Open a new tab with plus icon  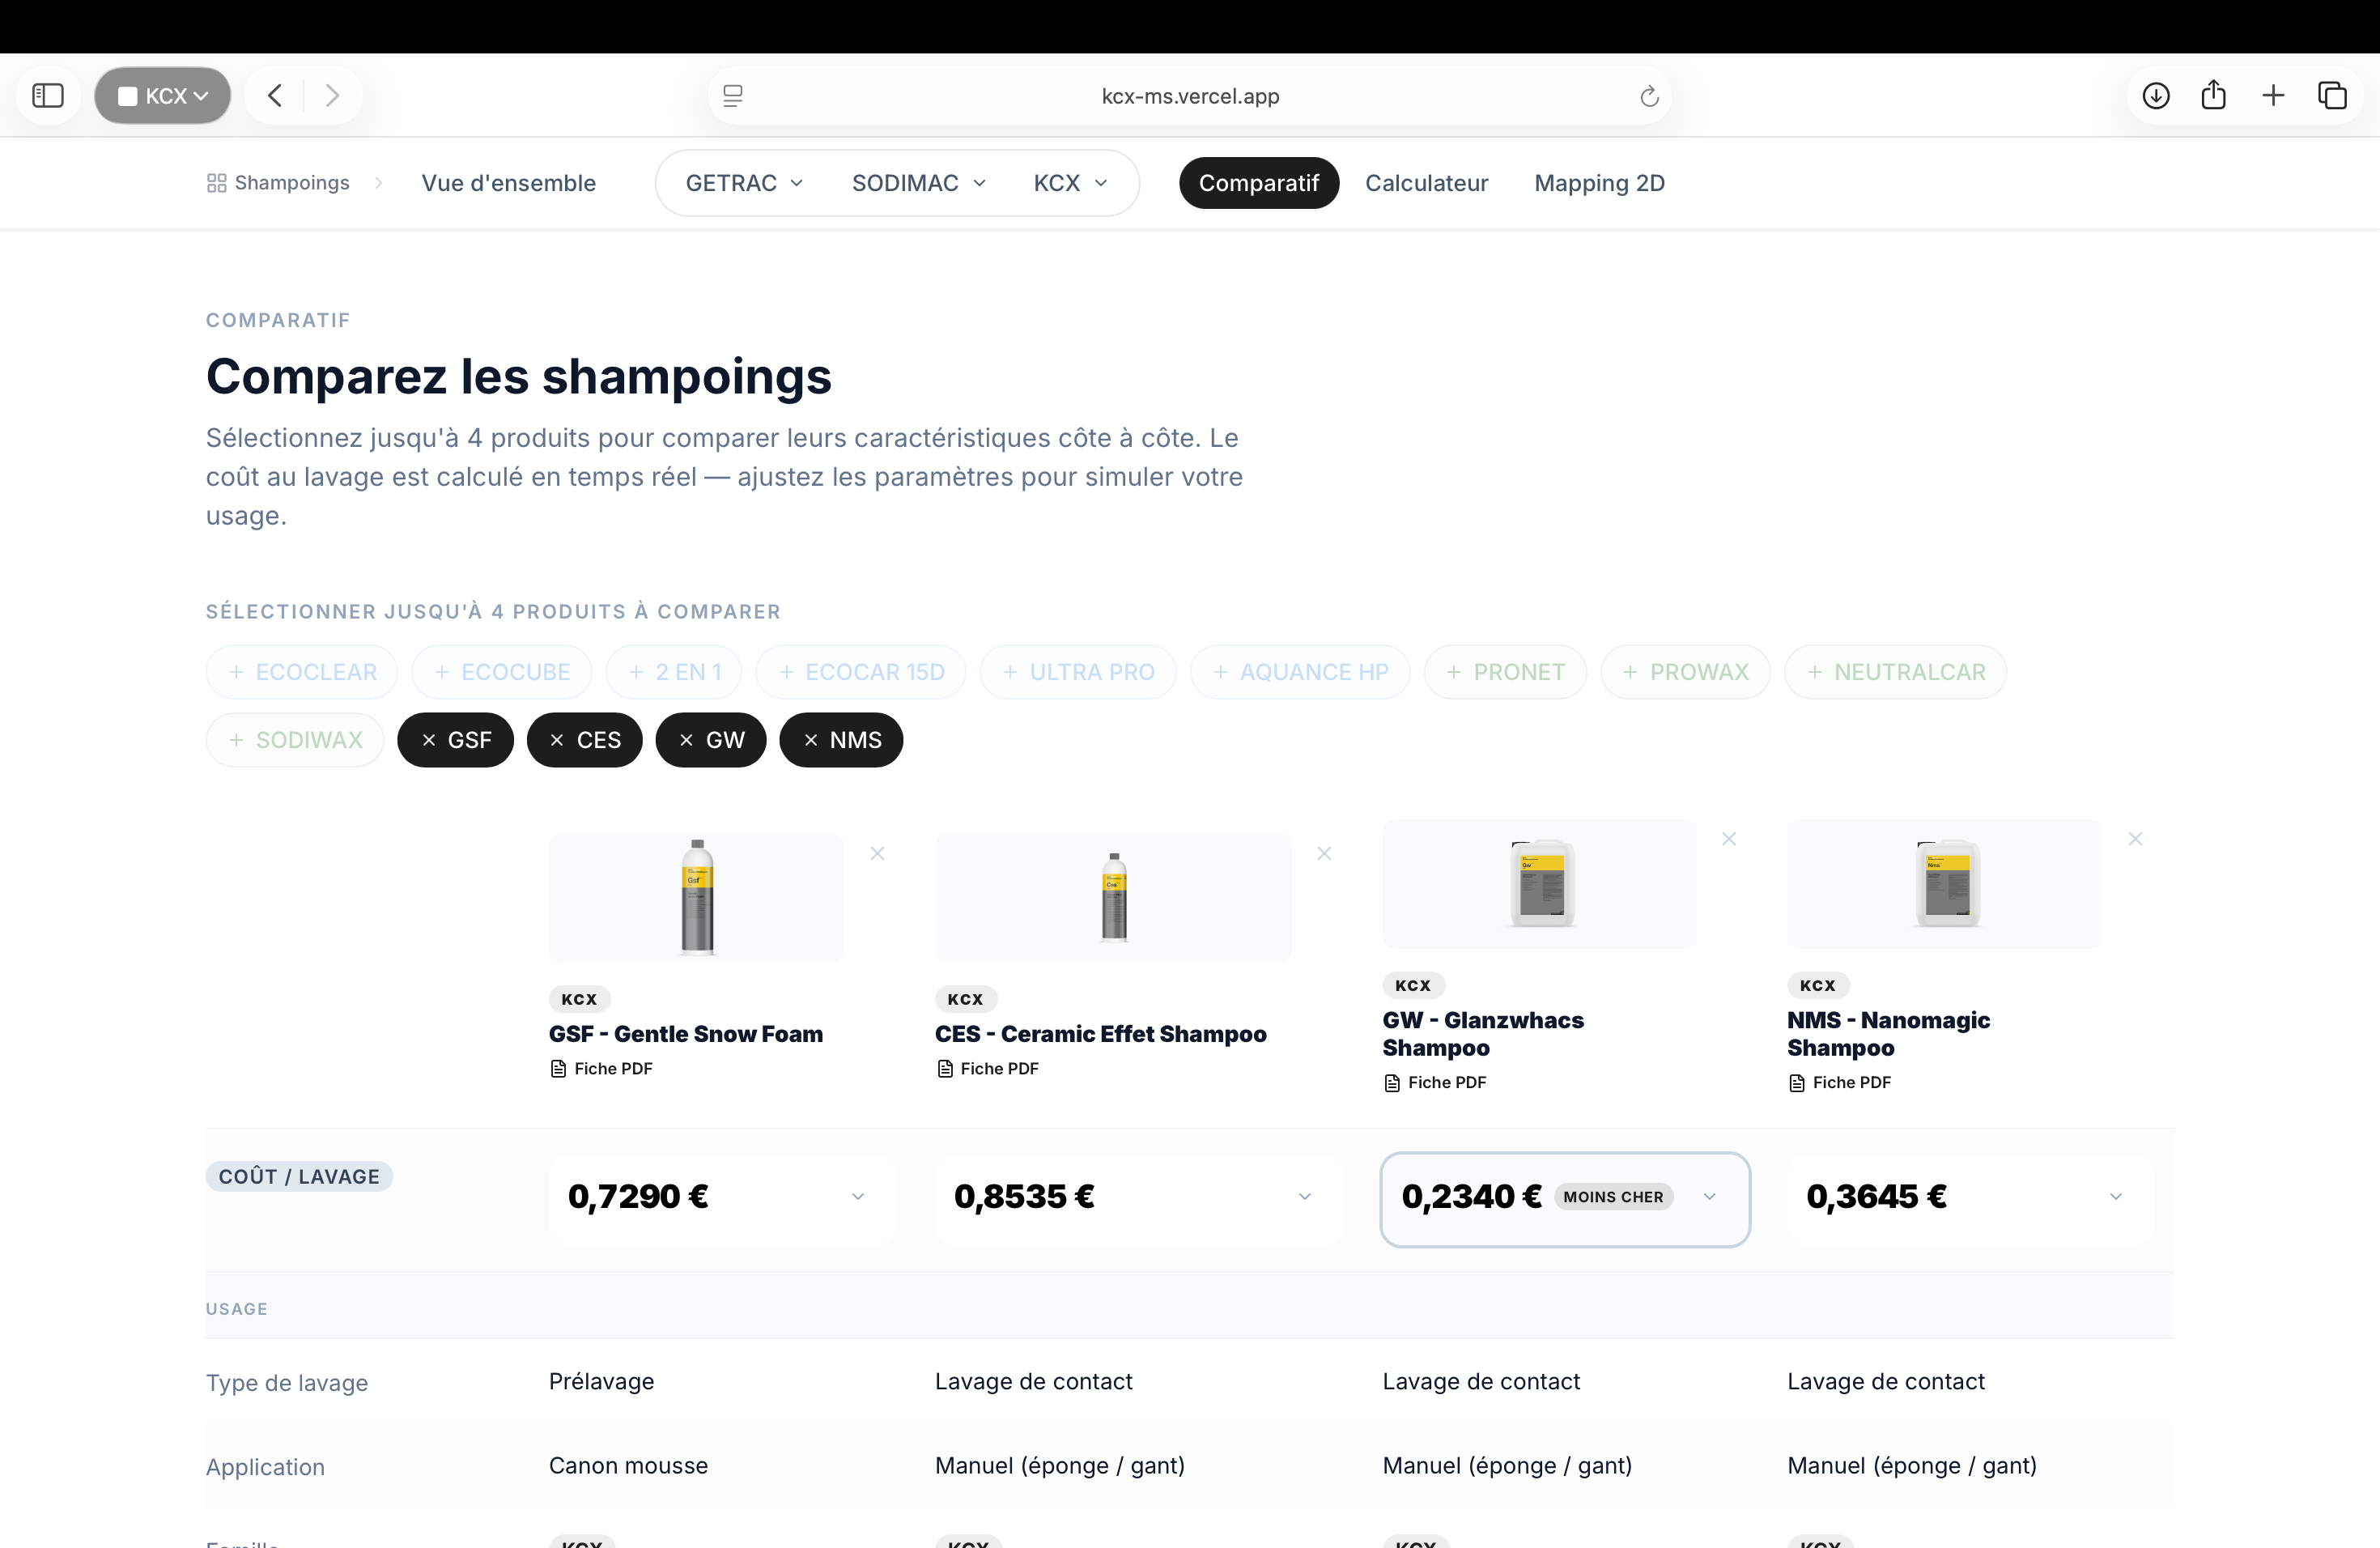click(2273, 96)
